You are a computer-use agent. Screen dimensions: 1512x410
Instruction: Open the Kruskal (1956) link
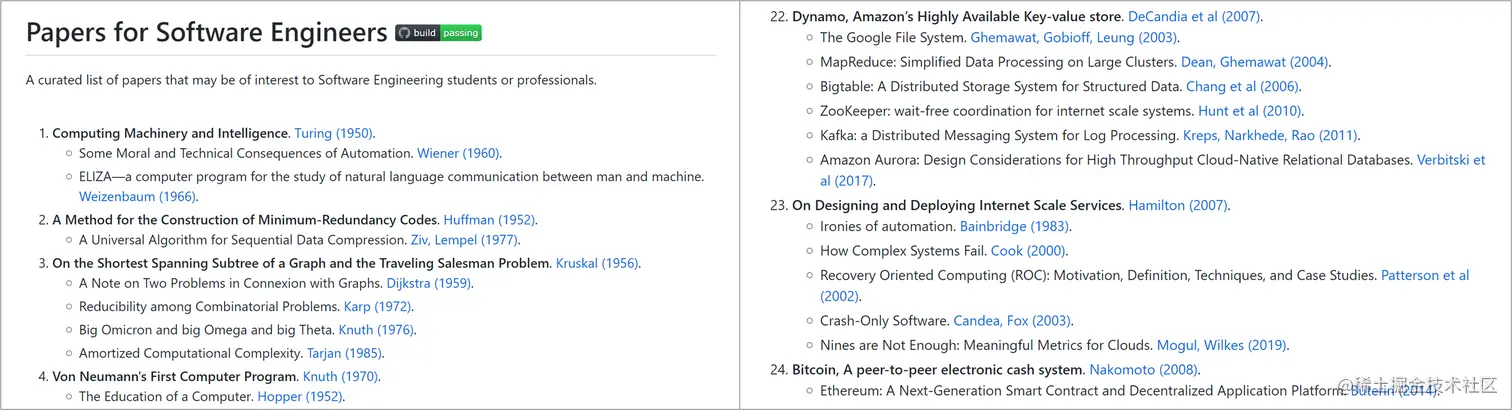[596, 263]
